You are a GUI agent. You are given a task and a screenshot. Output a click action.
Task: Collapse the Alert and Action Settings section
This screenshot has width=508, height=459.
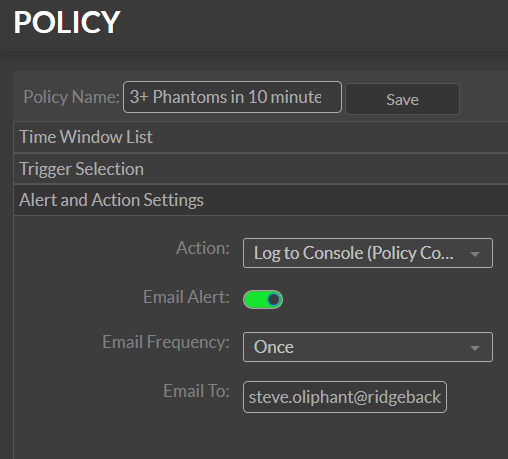tap(261, 200)
